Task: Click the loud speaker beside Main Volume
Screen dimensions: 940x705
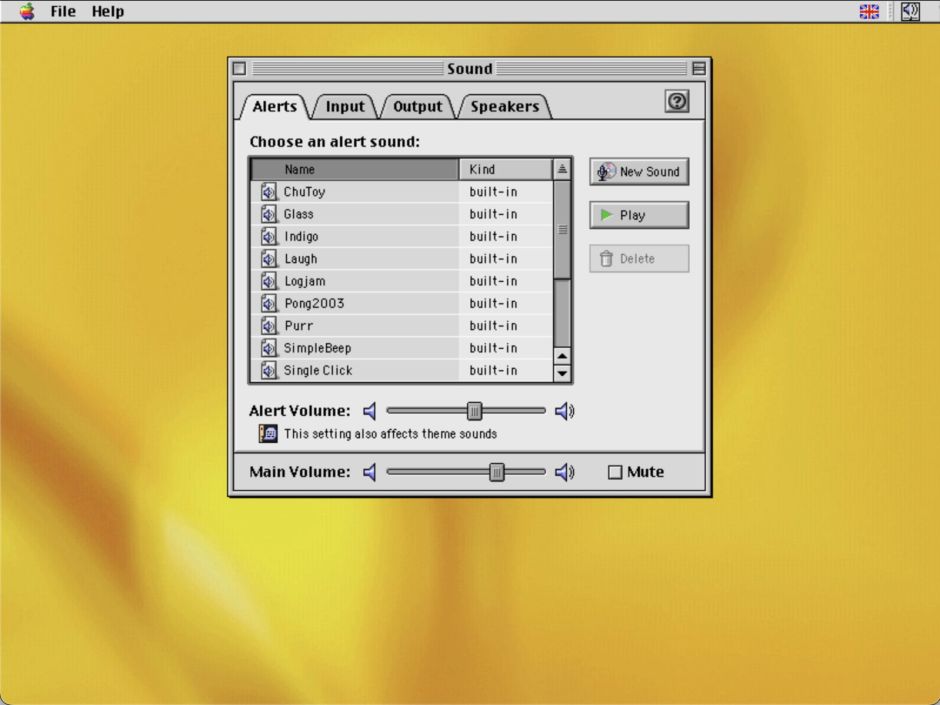Action: 564,471
